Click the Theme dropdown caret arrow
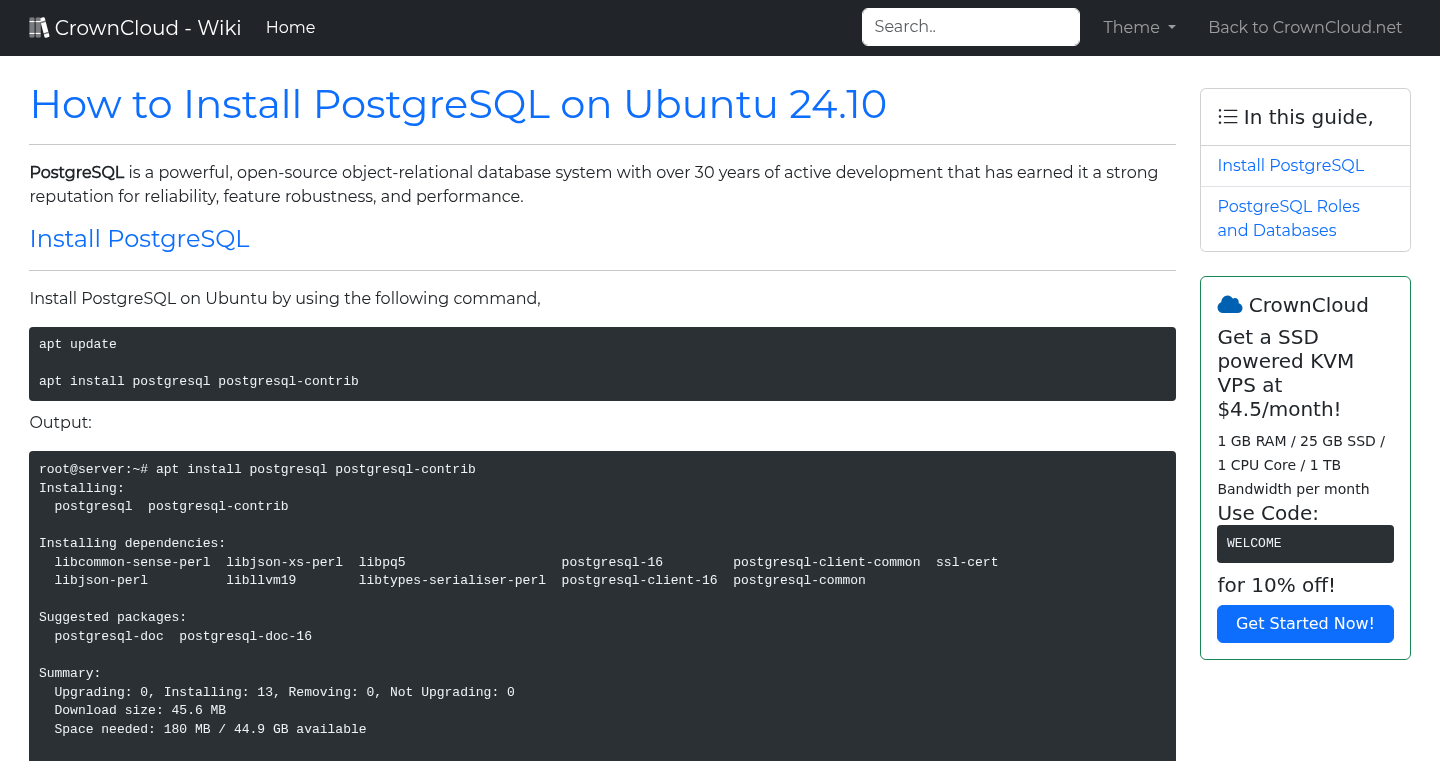The width and height of the screenshot is (1440, 761). pyautogui.click(x=1172, y=27)
